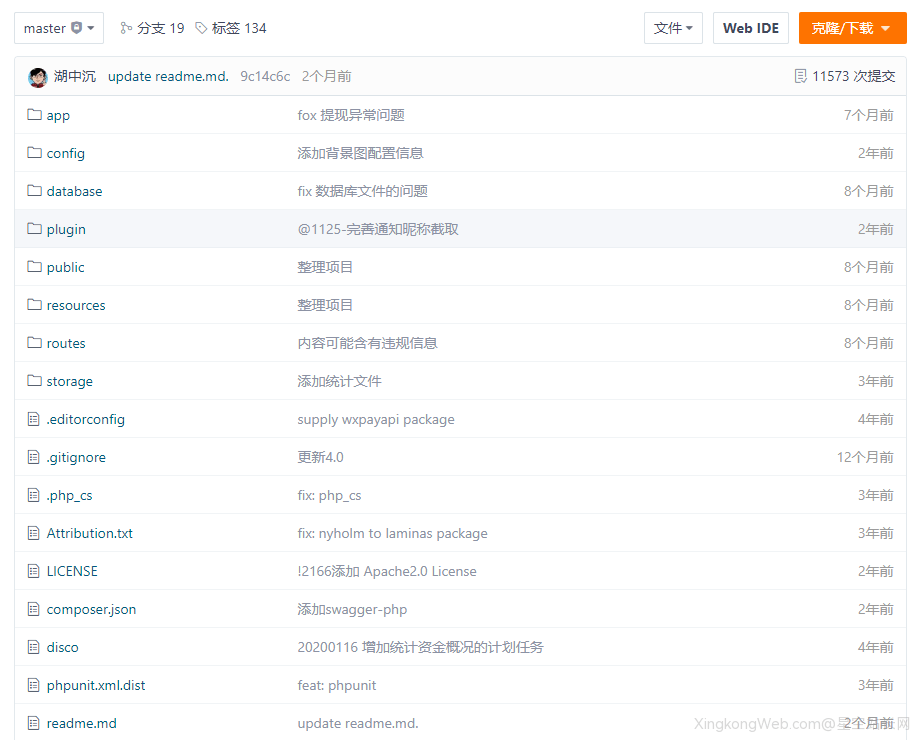Click the app folder icon

(x=35, y=114)
